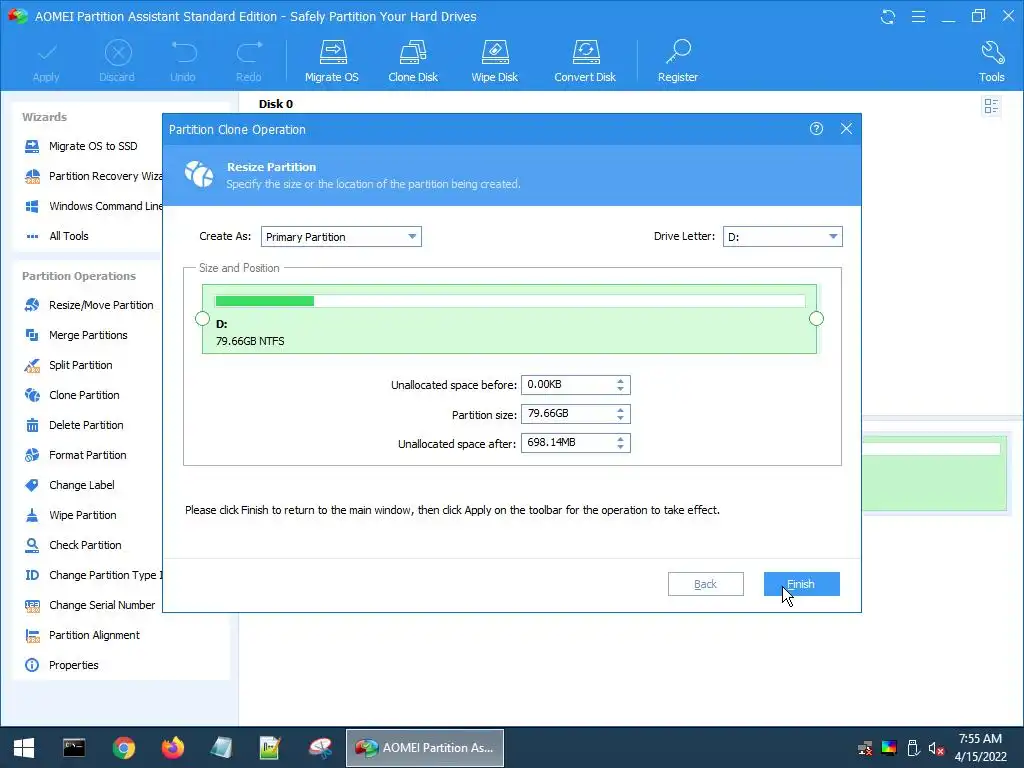The height and width of the screenshot is (768, 1024).
Task: Increase Partition size value
Action: [620, 409]
